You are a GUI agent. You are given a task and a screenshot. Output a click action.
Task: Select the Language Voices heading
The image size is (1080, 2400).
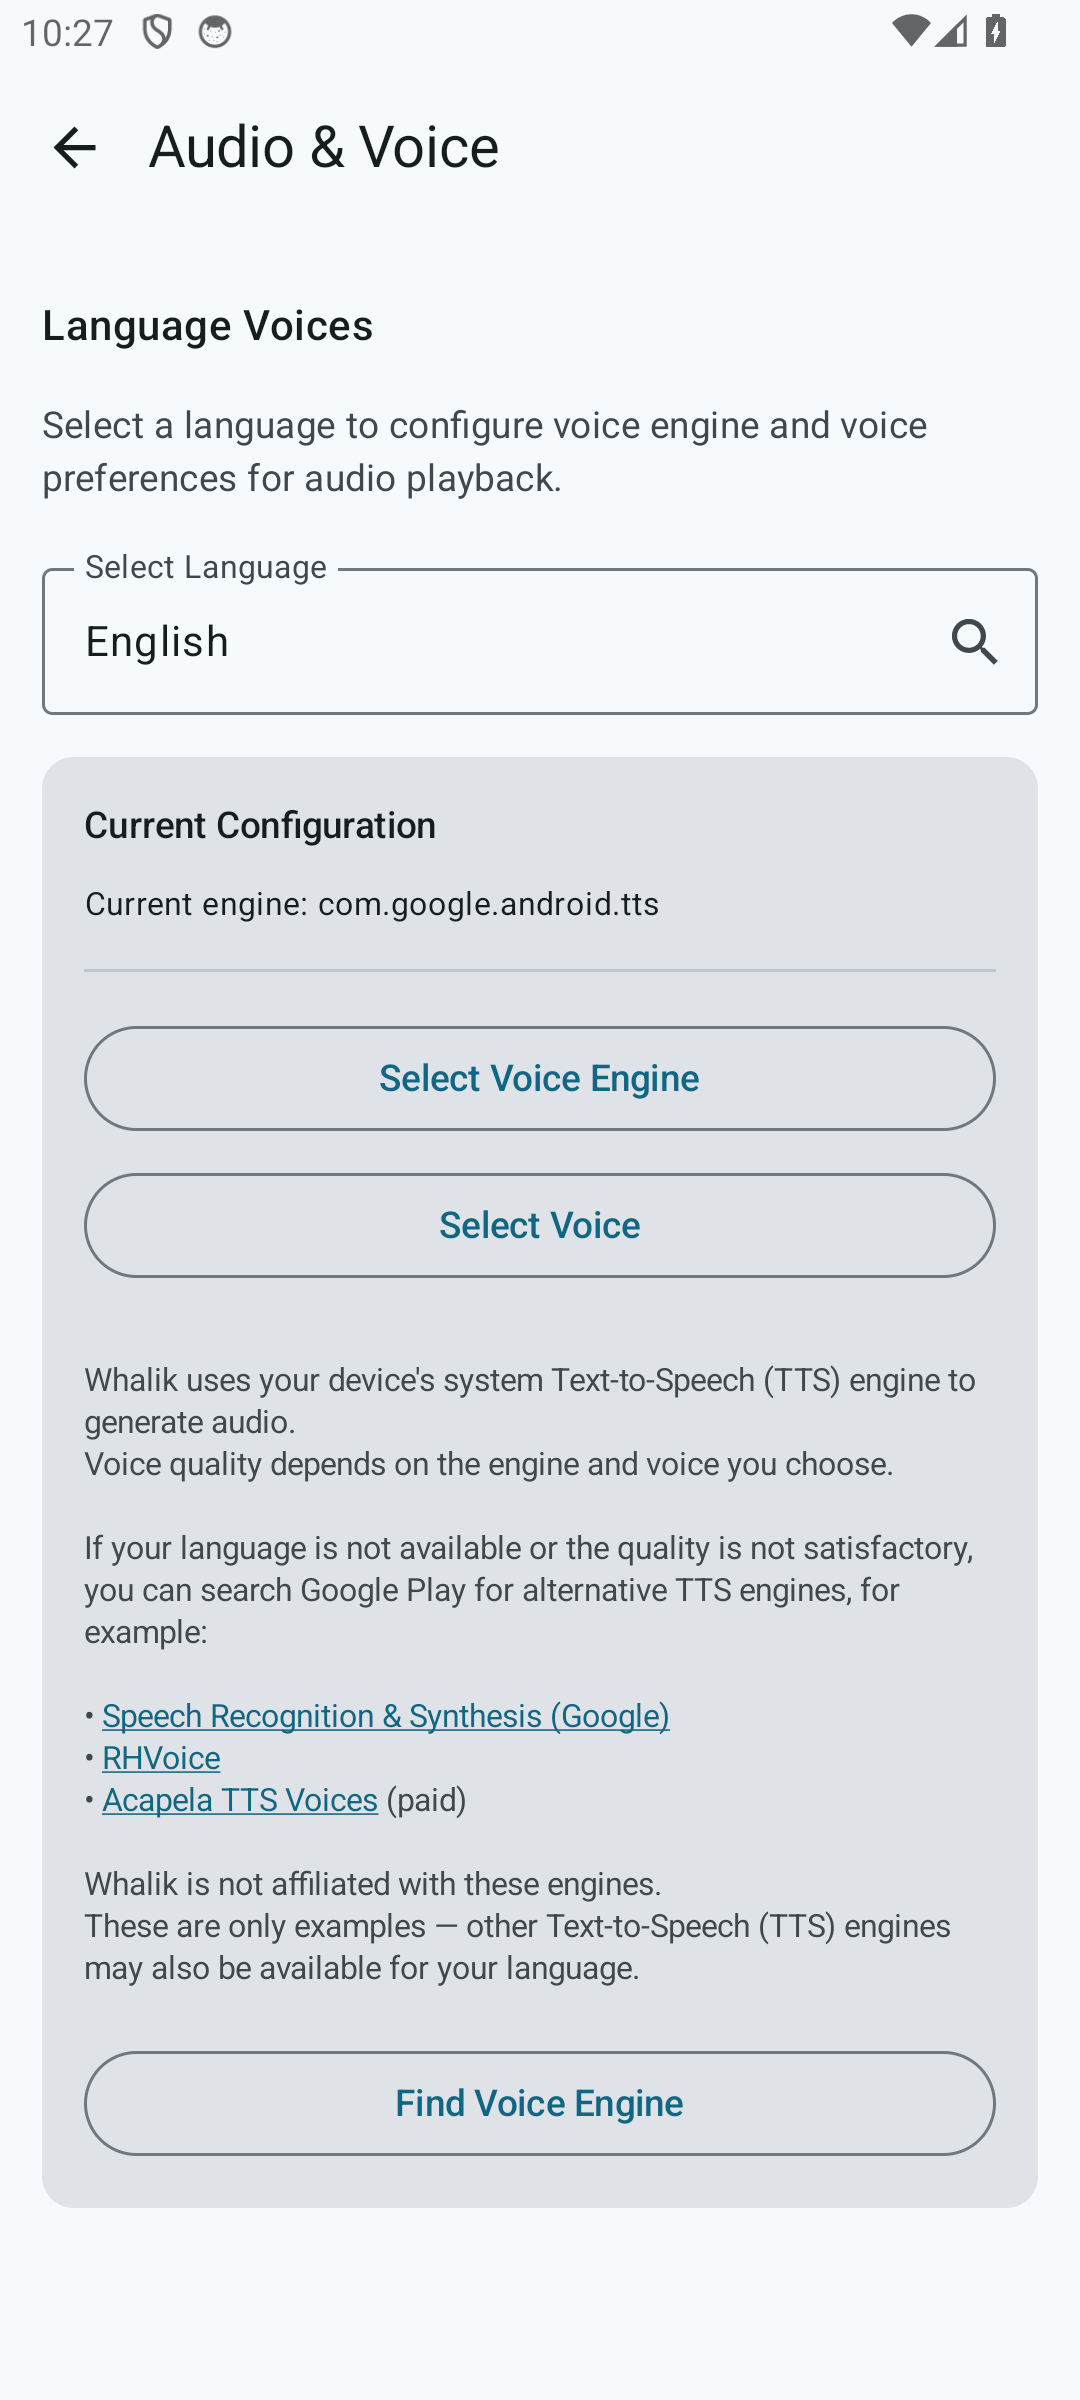[207, 324]
